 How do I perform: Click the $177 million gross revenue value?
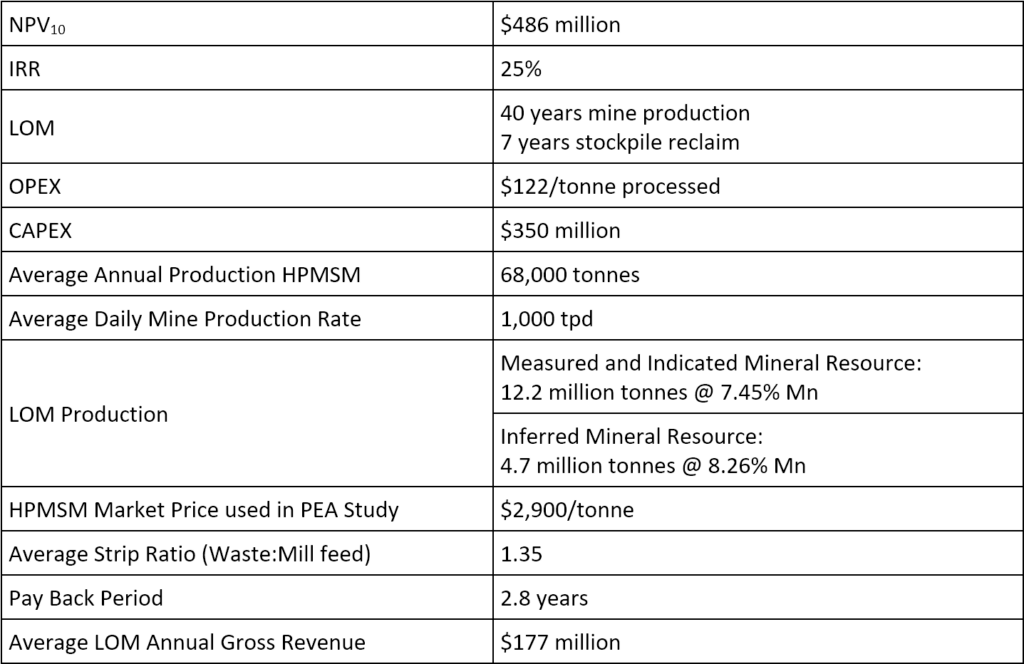(560, 642)
